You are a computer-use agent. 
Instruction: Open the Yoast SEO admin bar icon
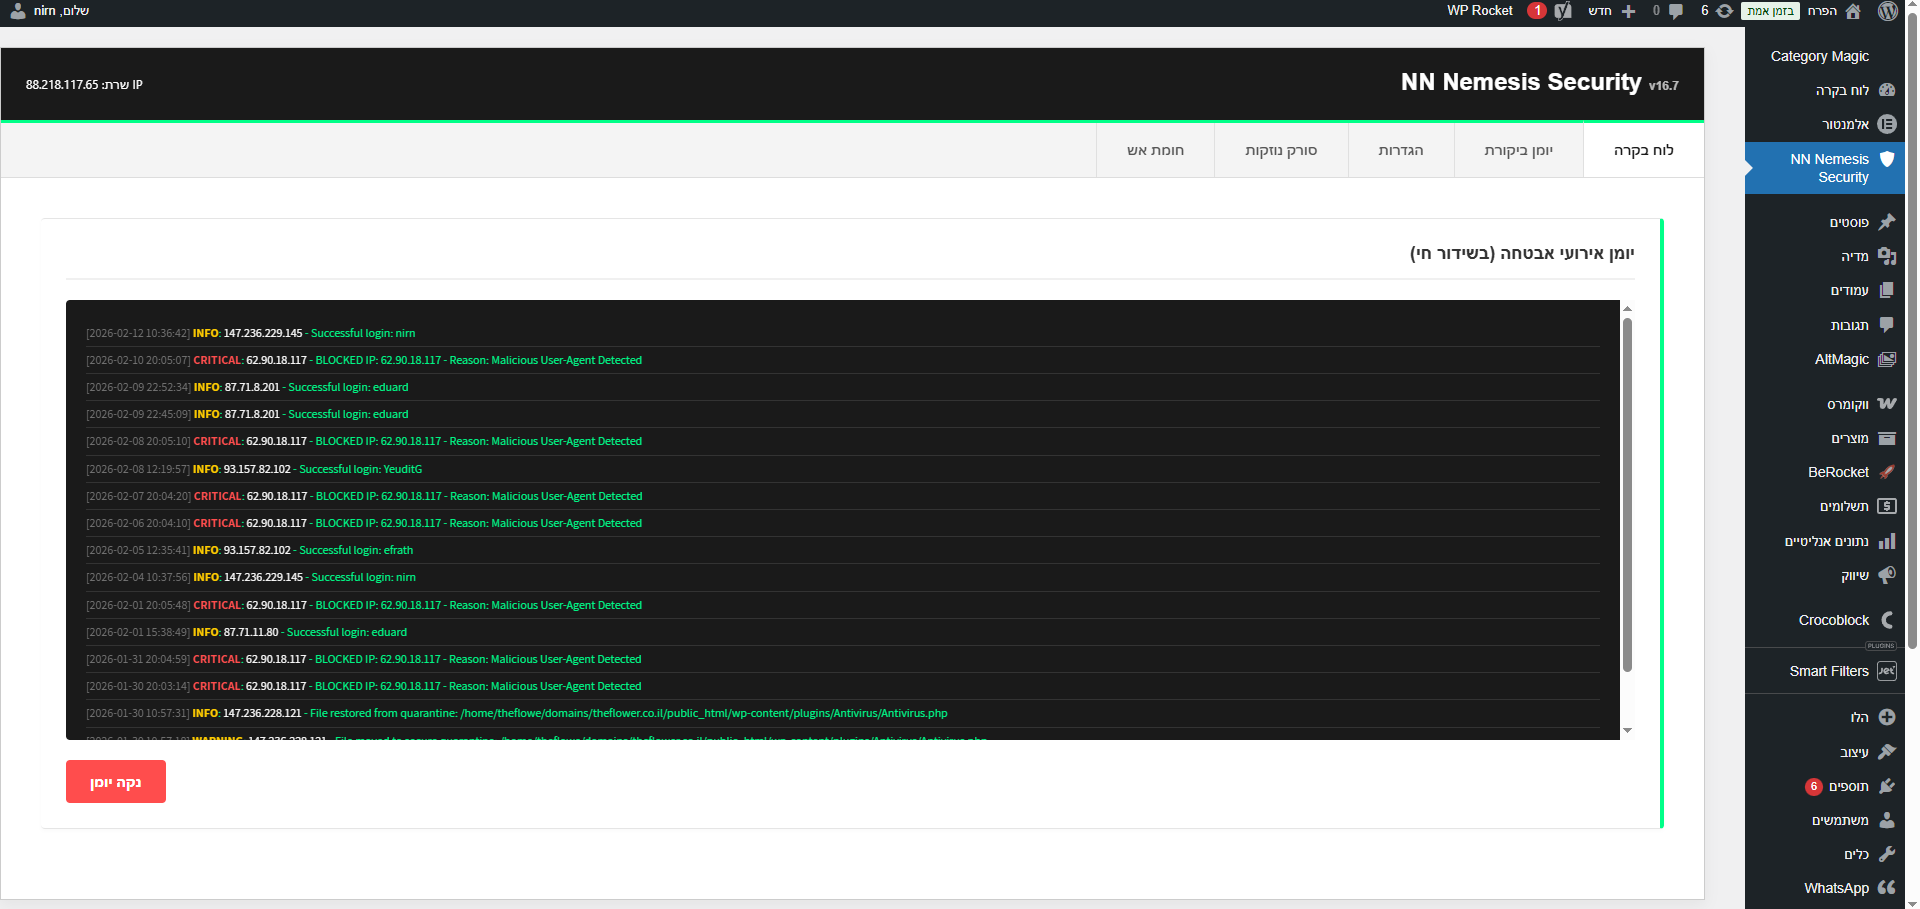pos(1563,11)
